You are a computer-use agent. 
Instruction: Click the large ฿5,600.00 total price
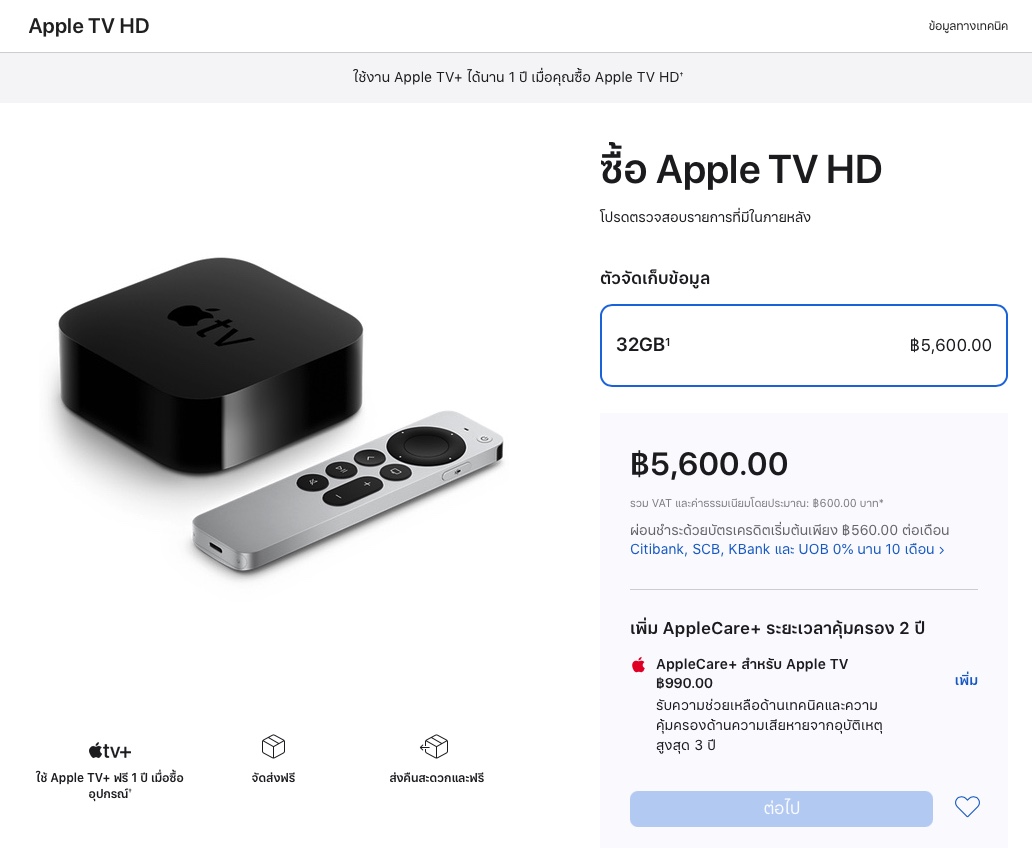[709, 464]
